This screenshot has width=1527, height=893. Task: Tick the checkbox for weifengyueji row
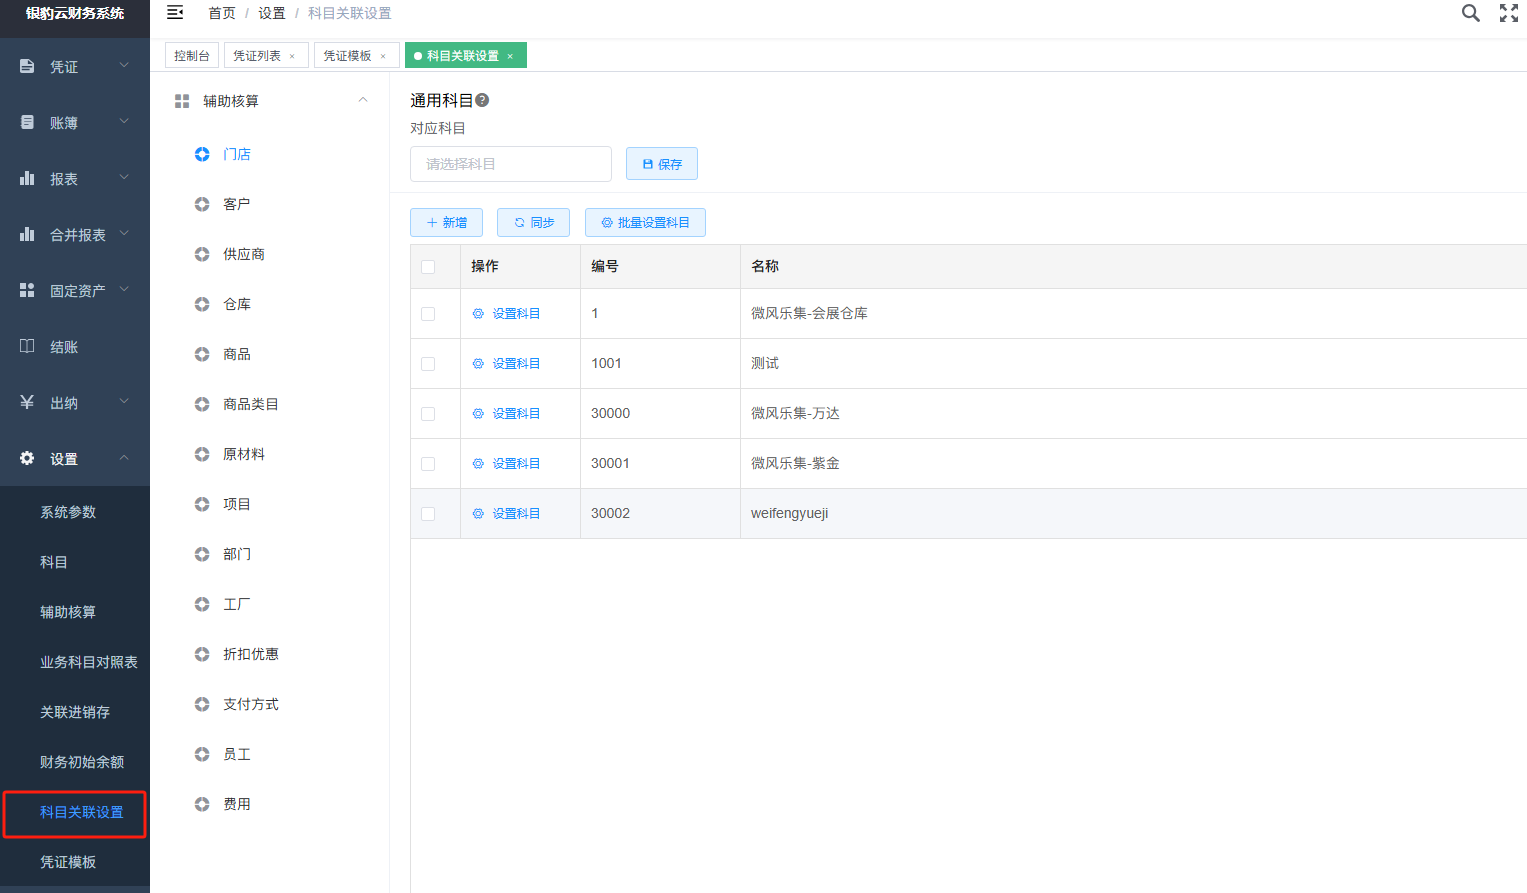(x=428, y=514)
